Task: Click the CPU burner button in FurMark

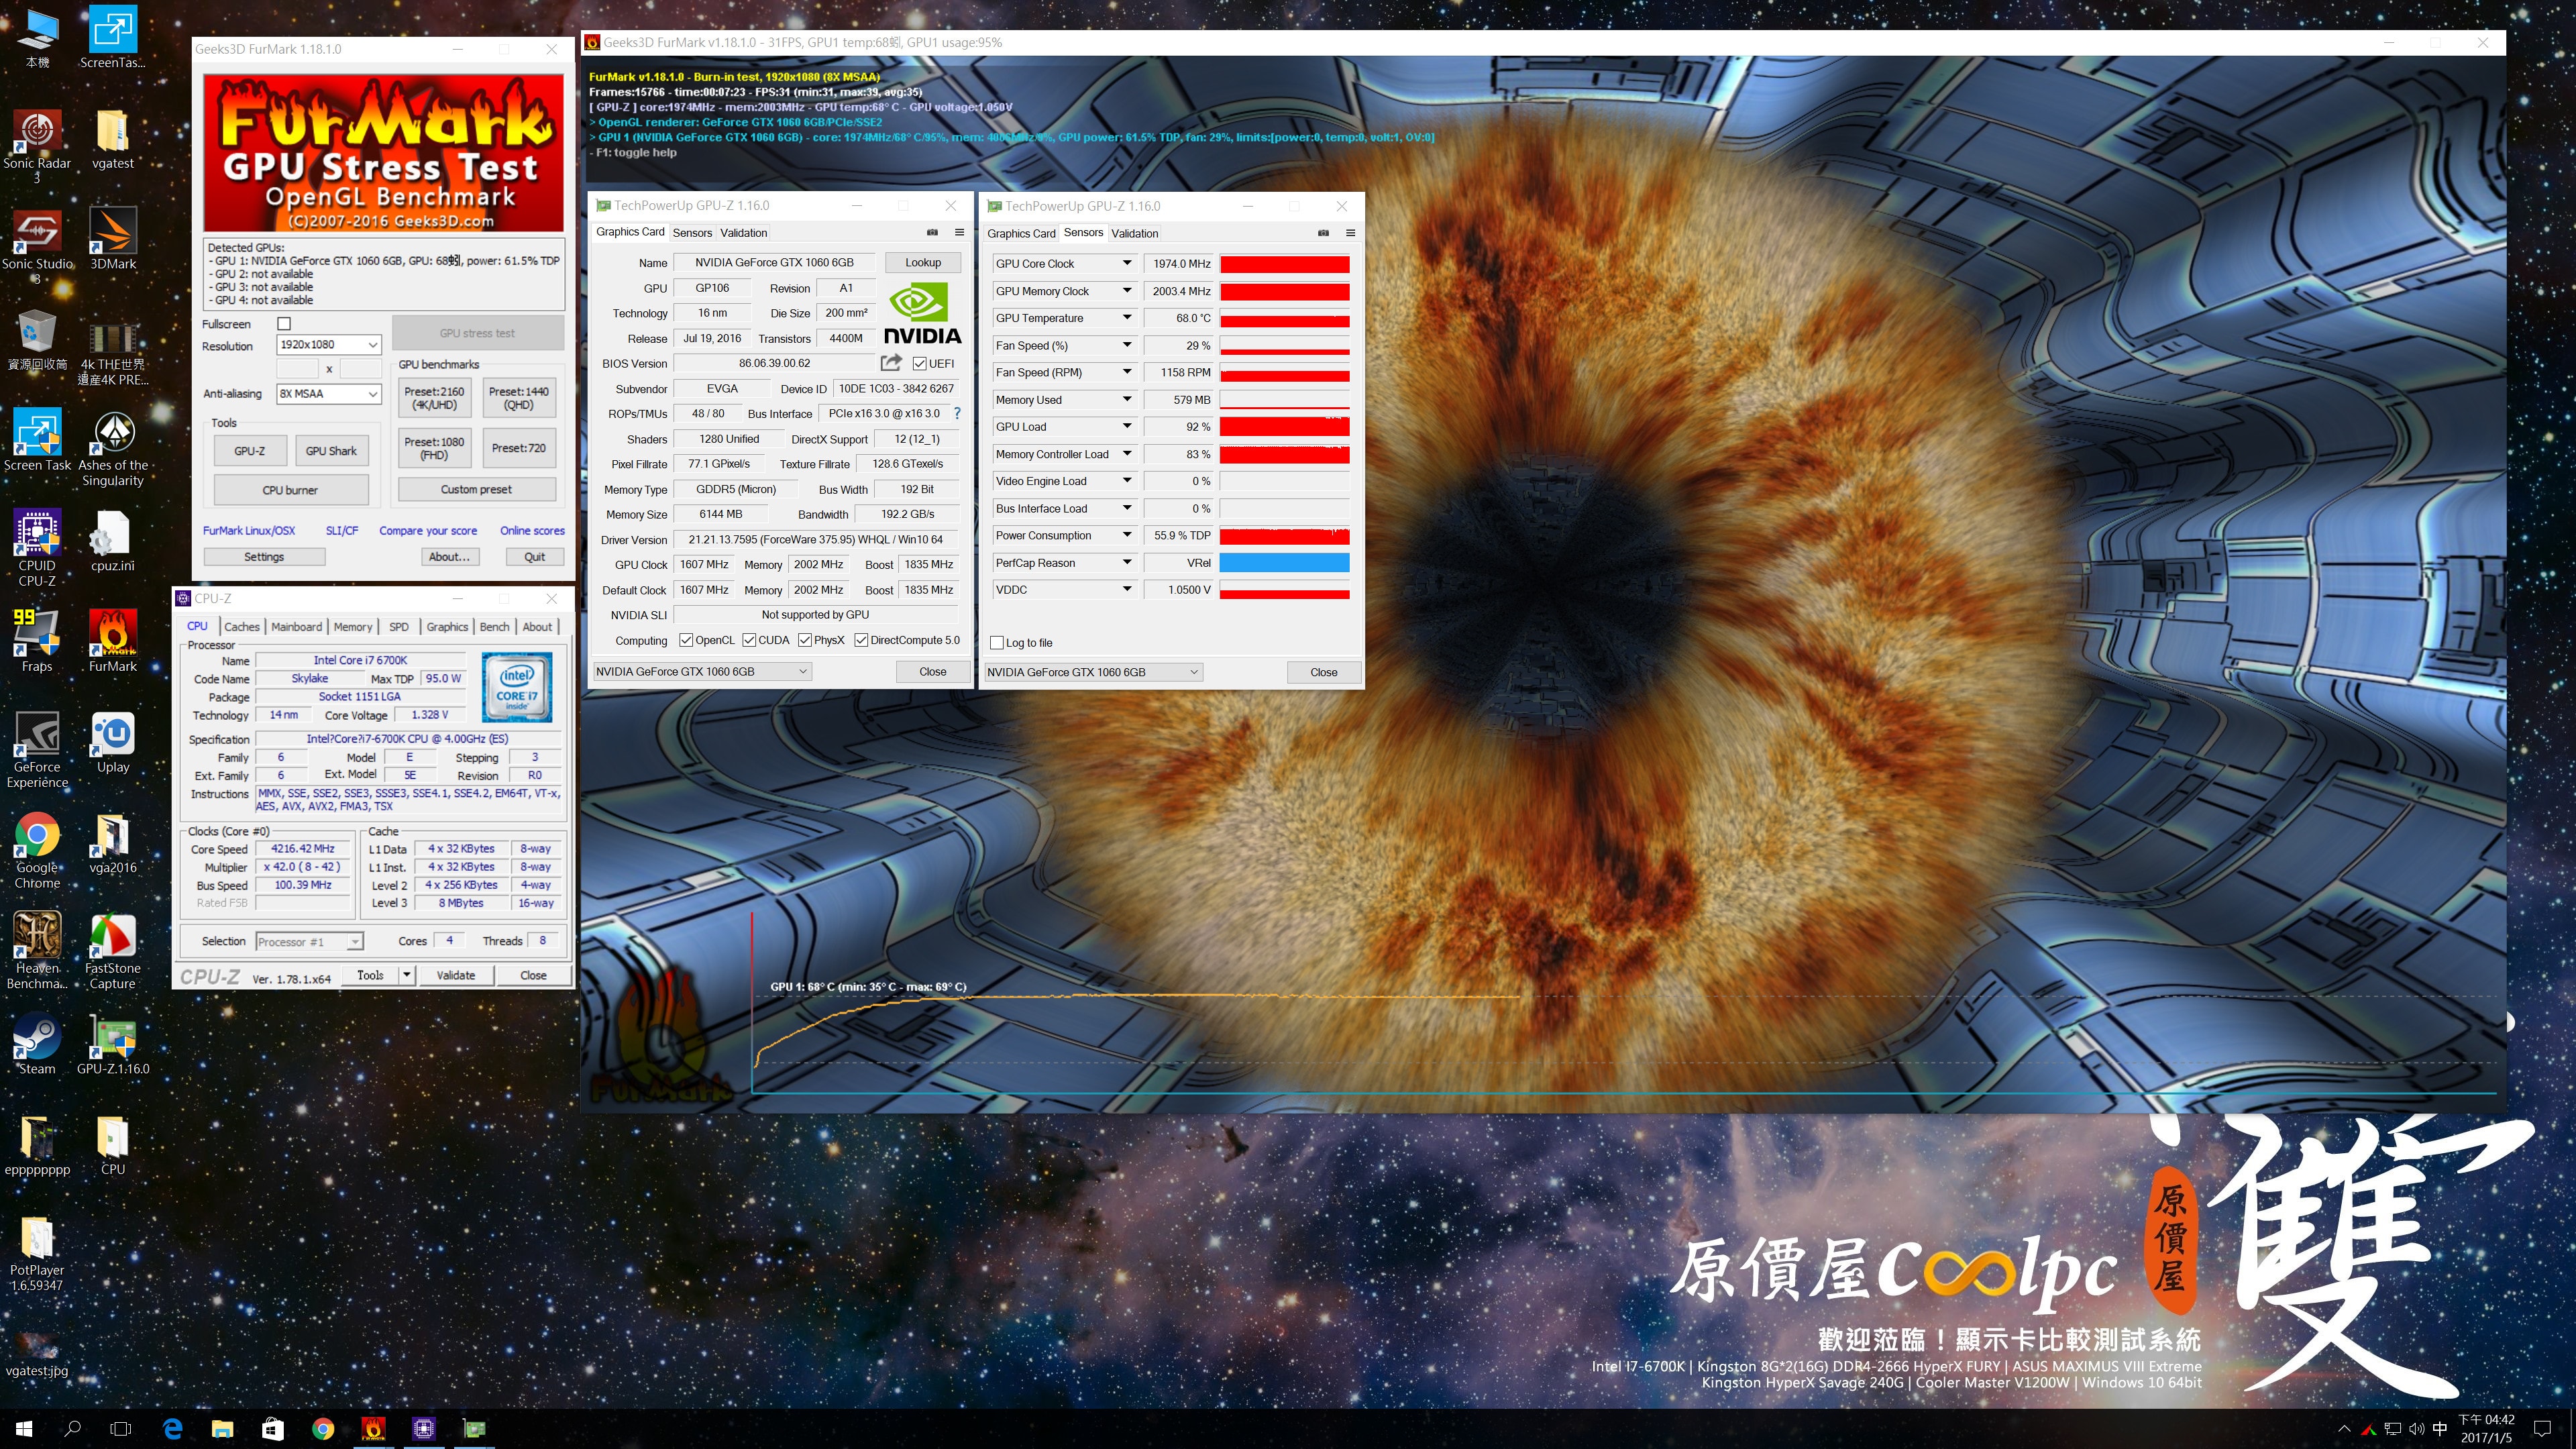Action: click(x=290, y=490)
